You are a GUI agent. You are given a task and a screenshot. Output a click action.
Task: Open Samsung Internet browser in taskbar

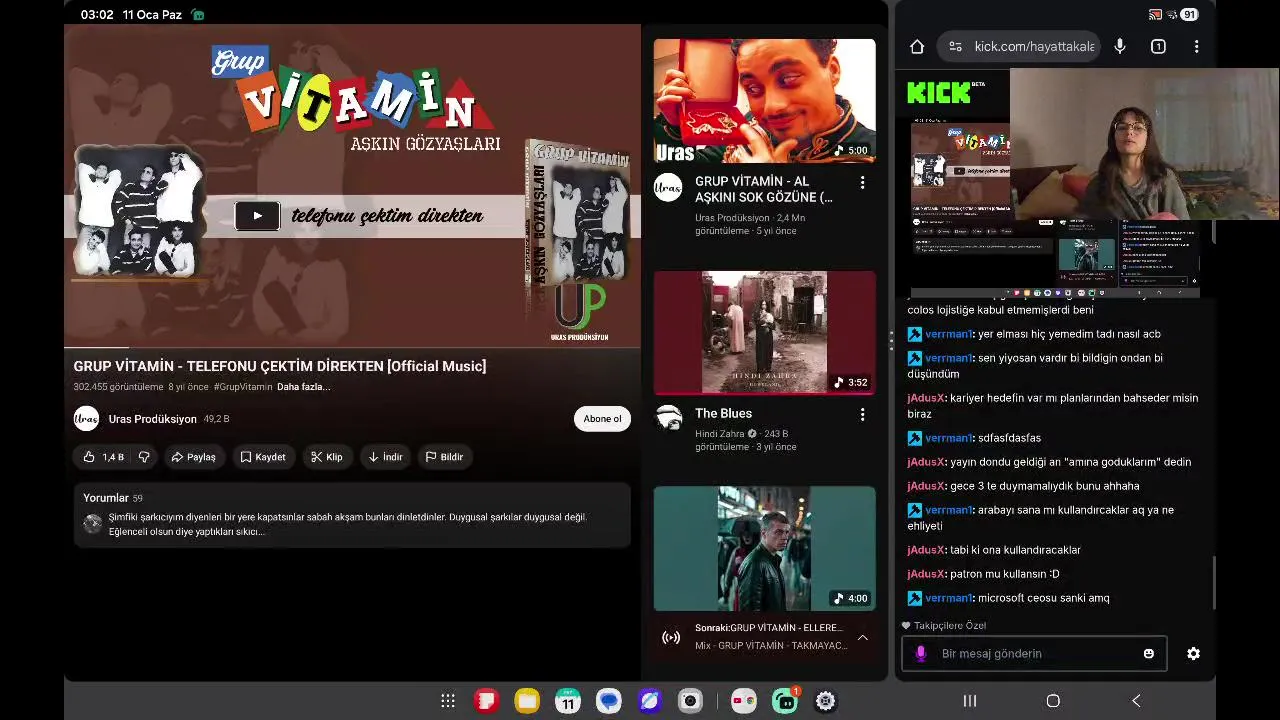click(x=650, y=701)
